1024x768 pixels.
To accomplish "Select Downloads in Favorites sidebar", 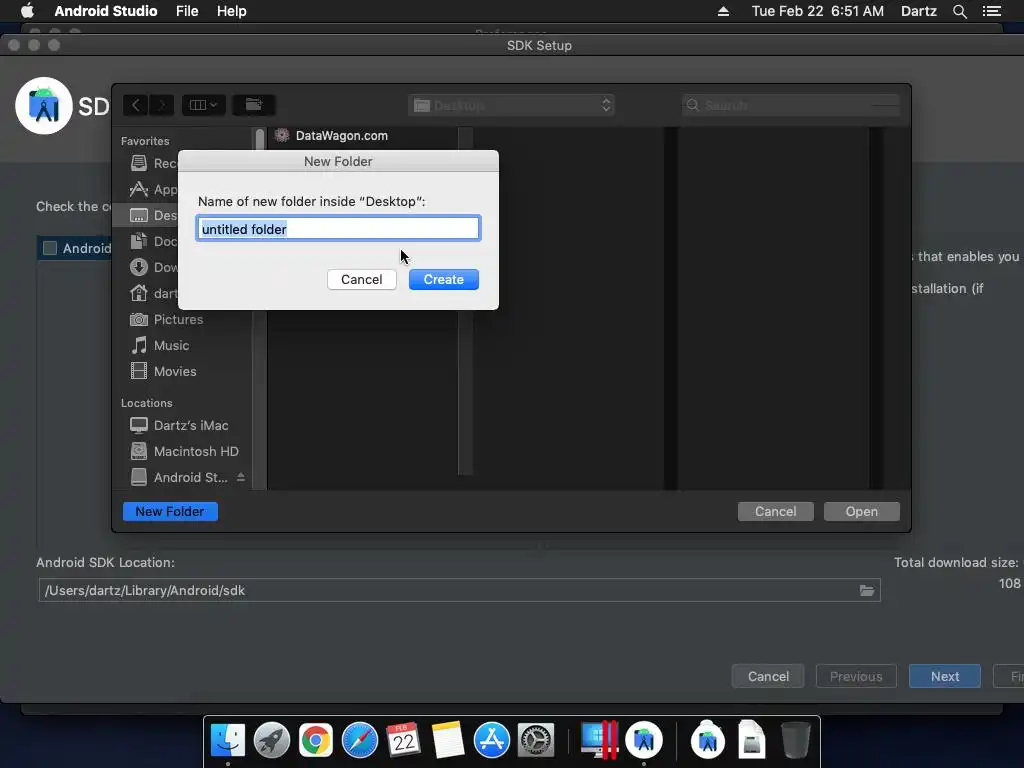I will pyautogui.click(x=154, y=267).
